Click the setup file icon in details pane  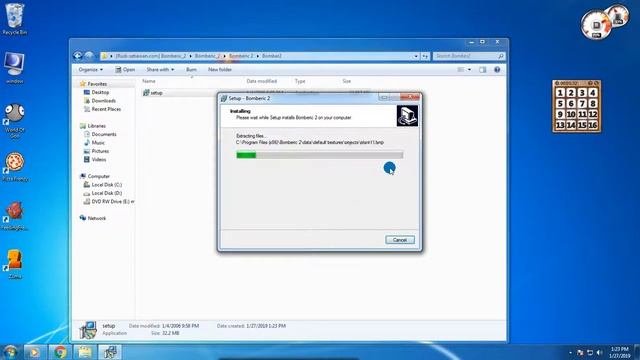click(x=88, y=330)
